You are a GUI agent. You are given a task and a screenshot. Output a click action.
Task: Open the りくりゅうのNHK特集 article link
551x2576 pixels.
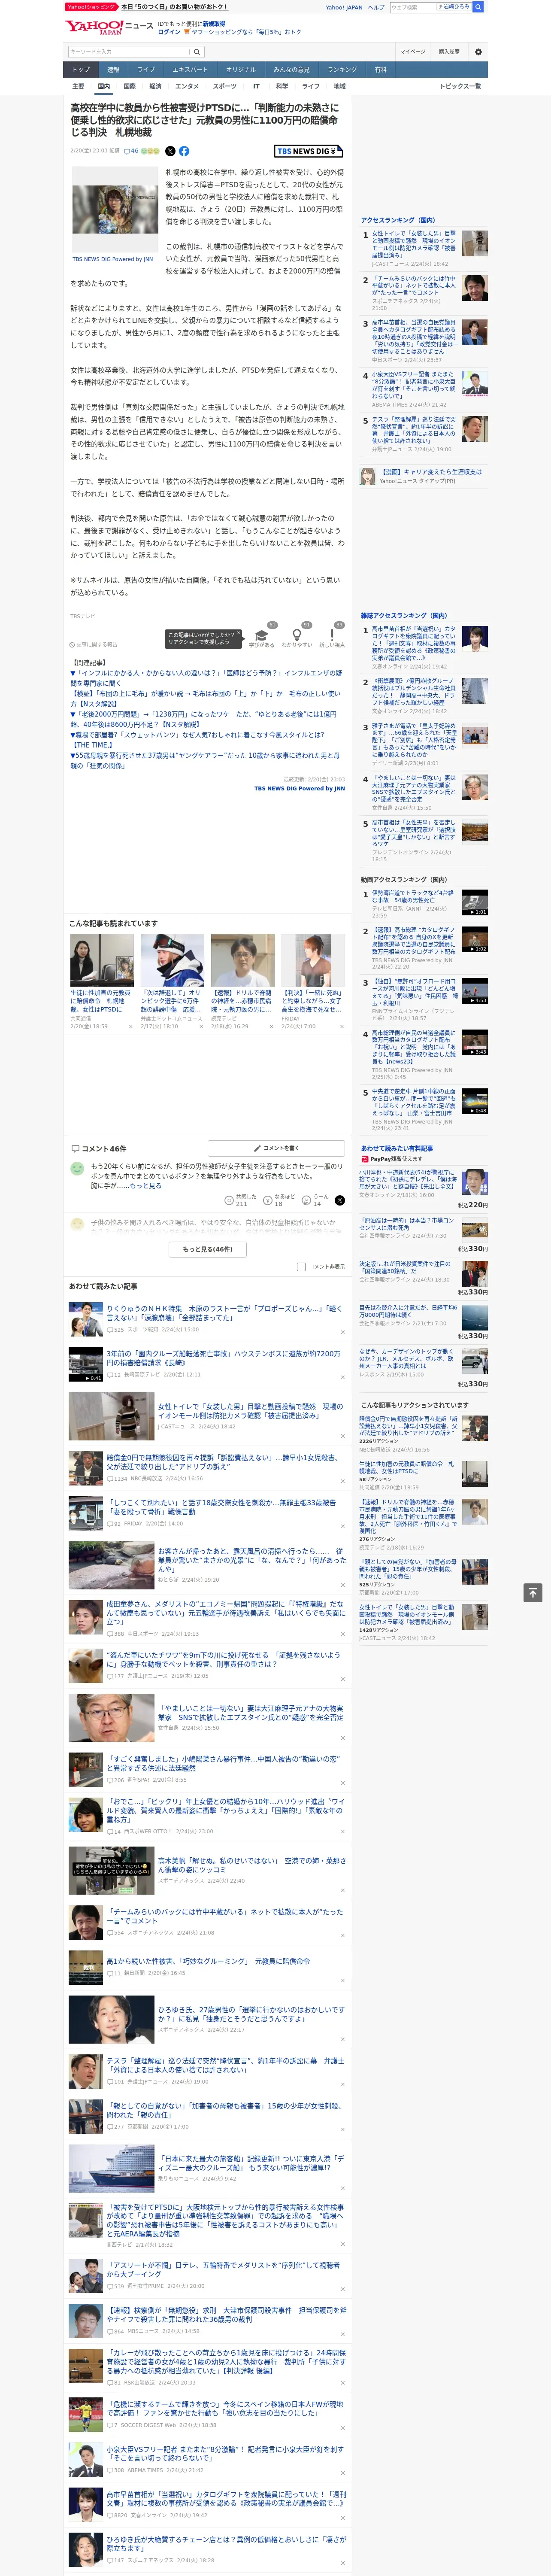(x=224, y=1312)
